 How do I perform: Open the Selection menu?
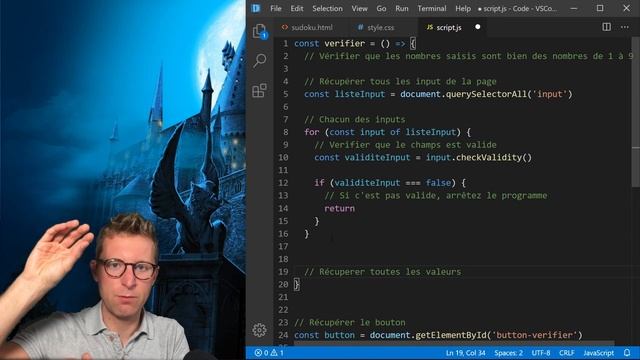click(327, 8)
